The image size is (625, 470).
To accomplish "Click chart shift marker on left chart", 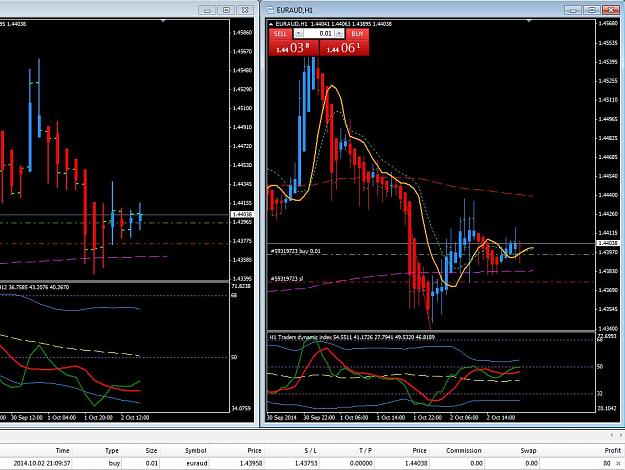I will pyautogui.click(x=163, y=20).
